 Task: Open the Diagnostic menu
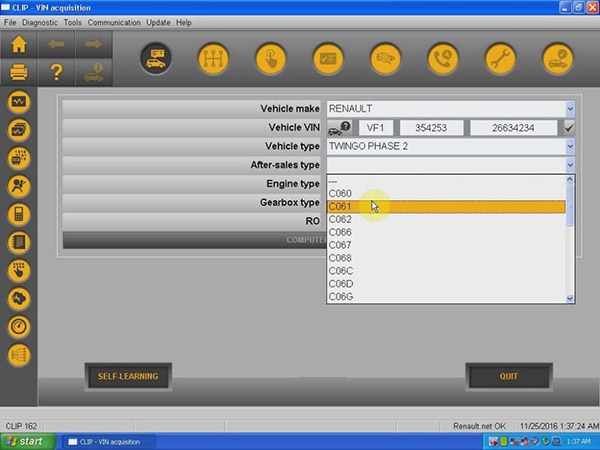40,22
